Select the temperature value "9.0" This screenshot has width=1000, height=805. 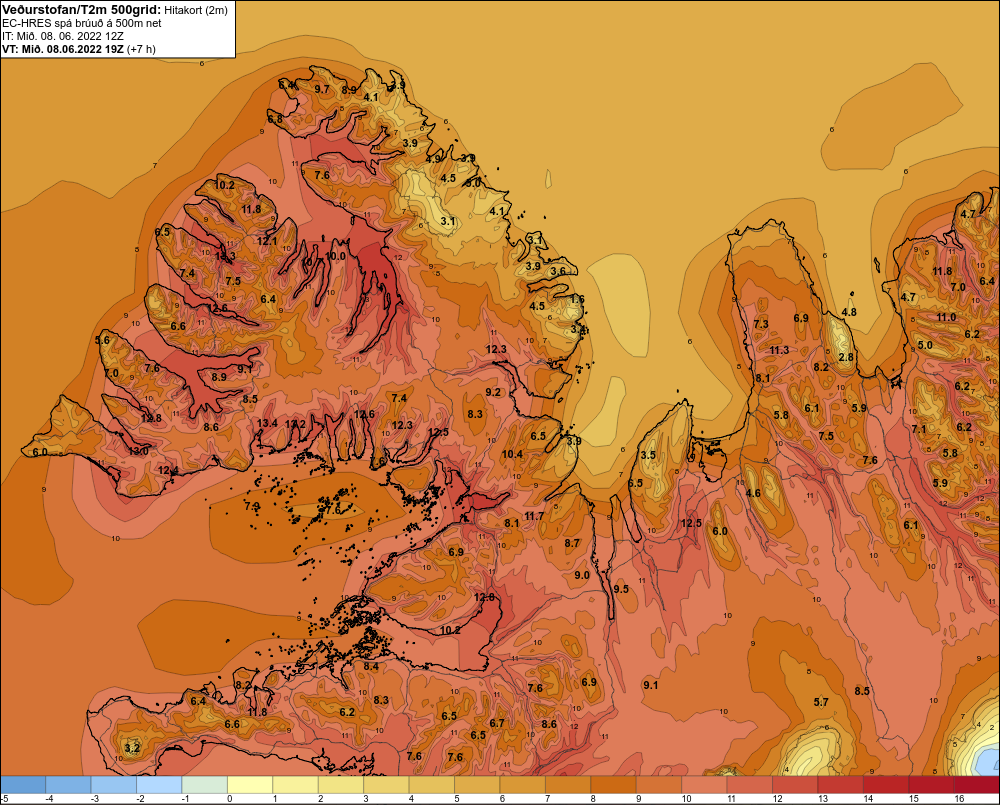pos(582,575)
